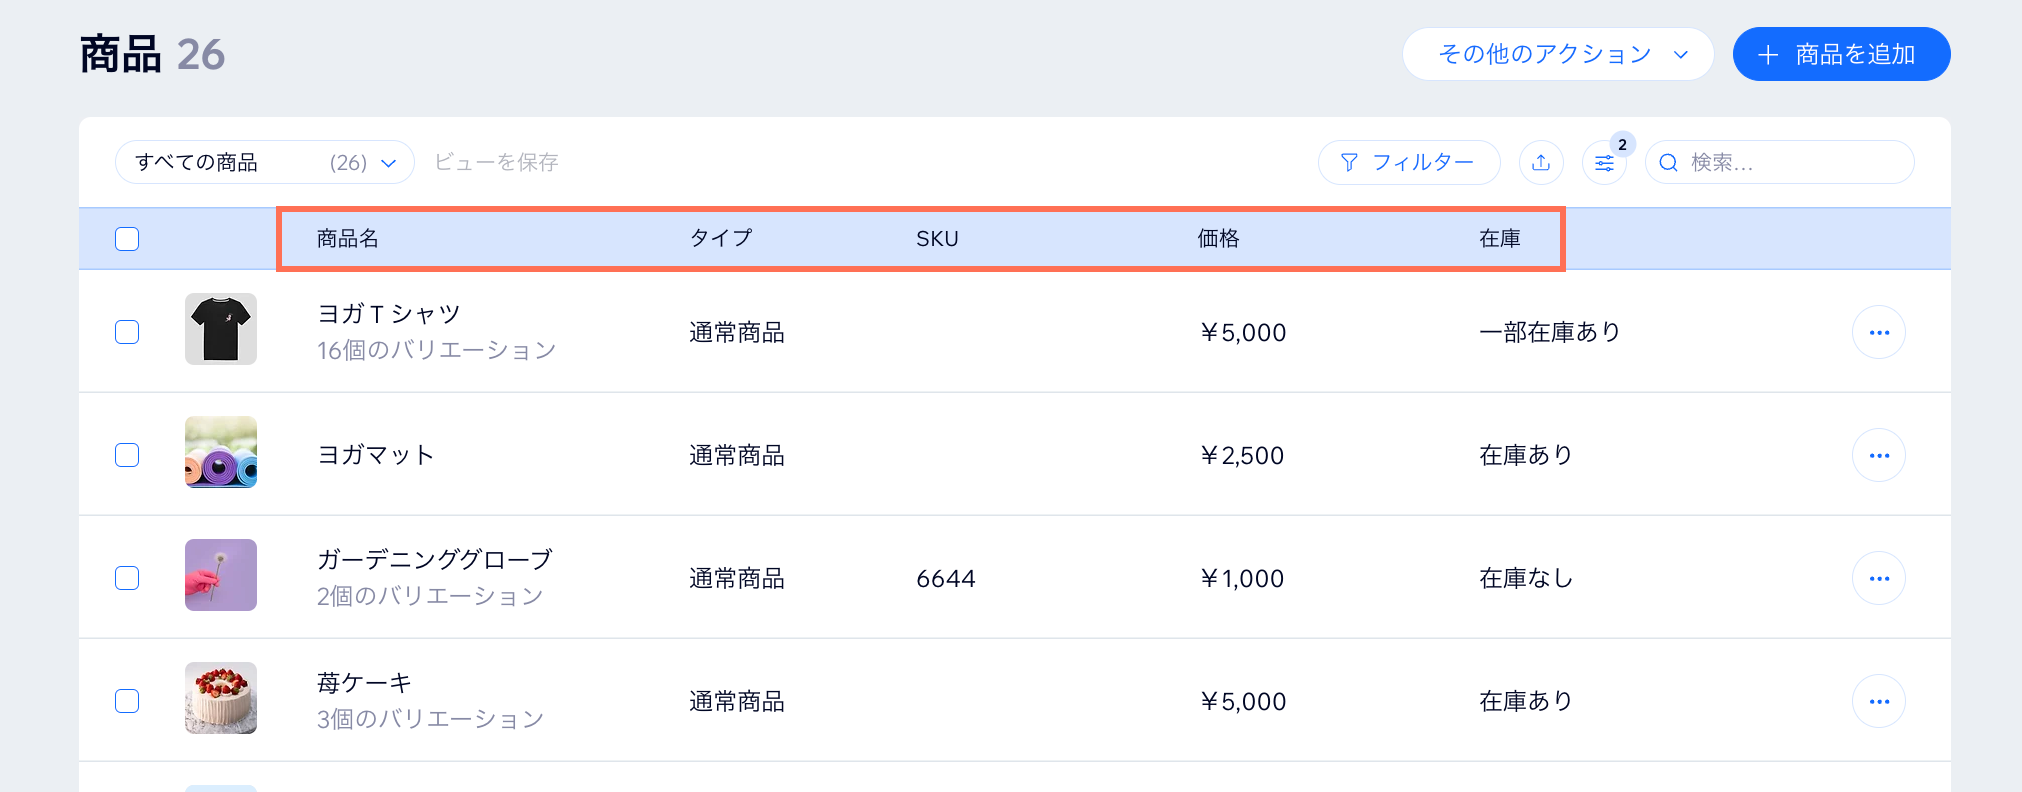The height and width of the screenshot is (792, 2022).
Task: Open more actions for ヨガマット row
Action: click(1879, 455)
